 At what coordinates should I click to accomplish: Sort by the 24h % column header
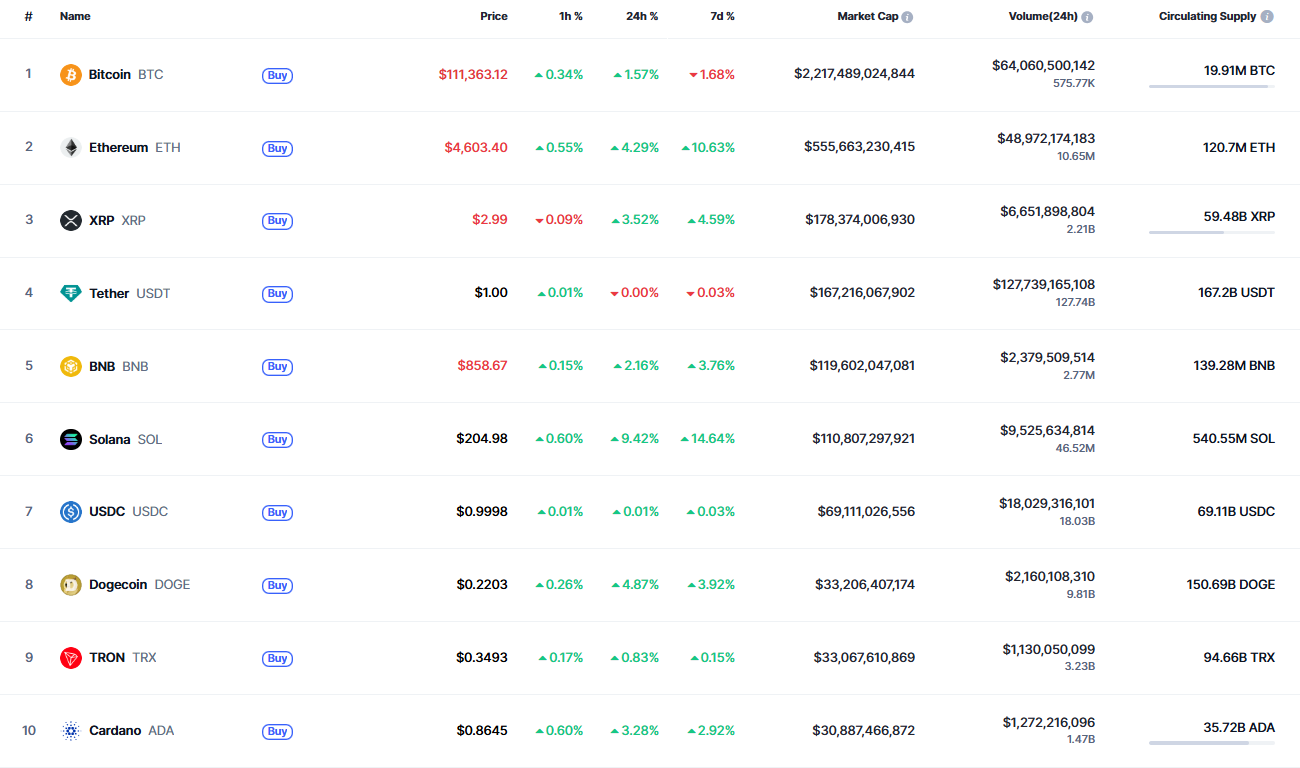(x=642, y=17)
